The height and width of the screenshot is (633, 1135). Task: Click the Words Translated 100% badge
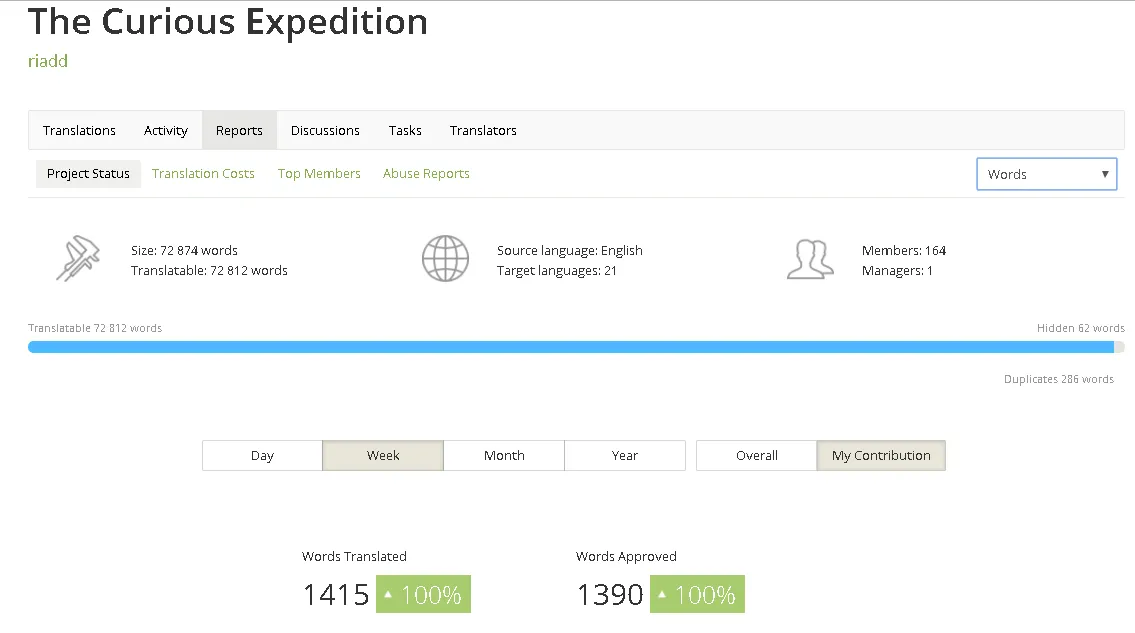click(423, 594)
